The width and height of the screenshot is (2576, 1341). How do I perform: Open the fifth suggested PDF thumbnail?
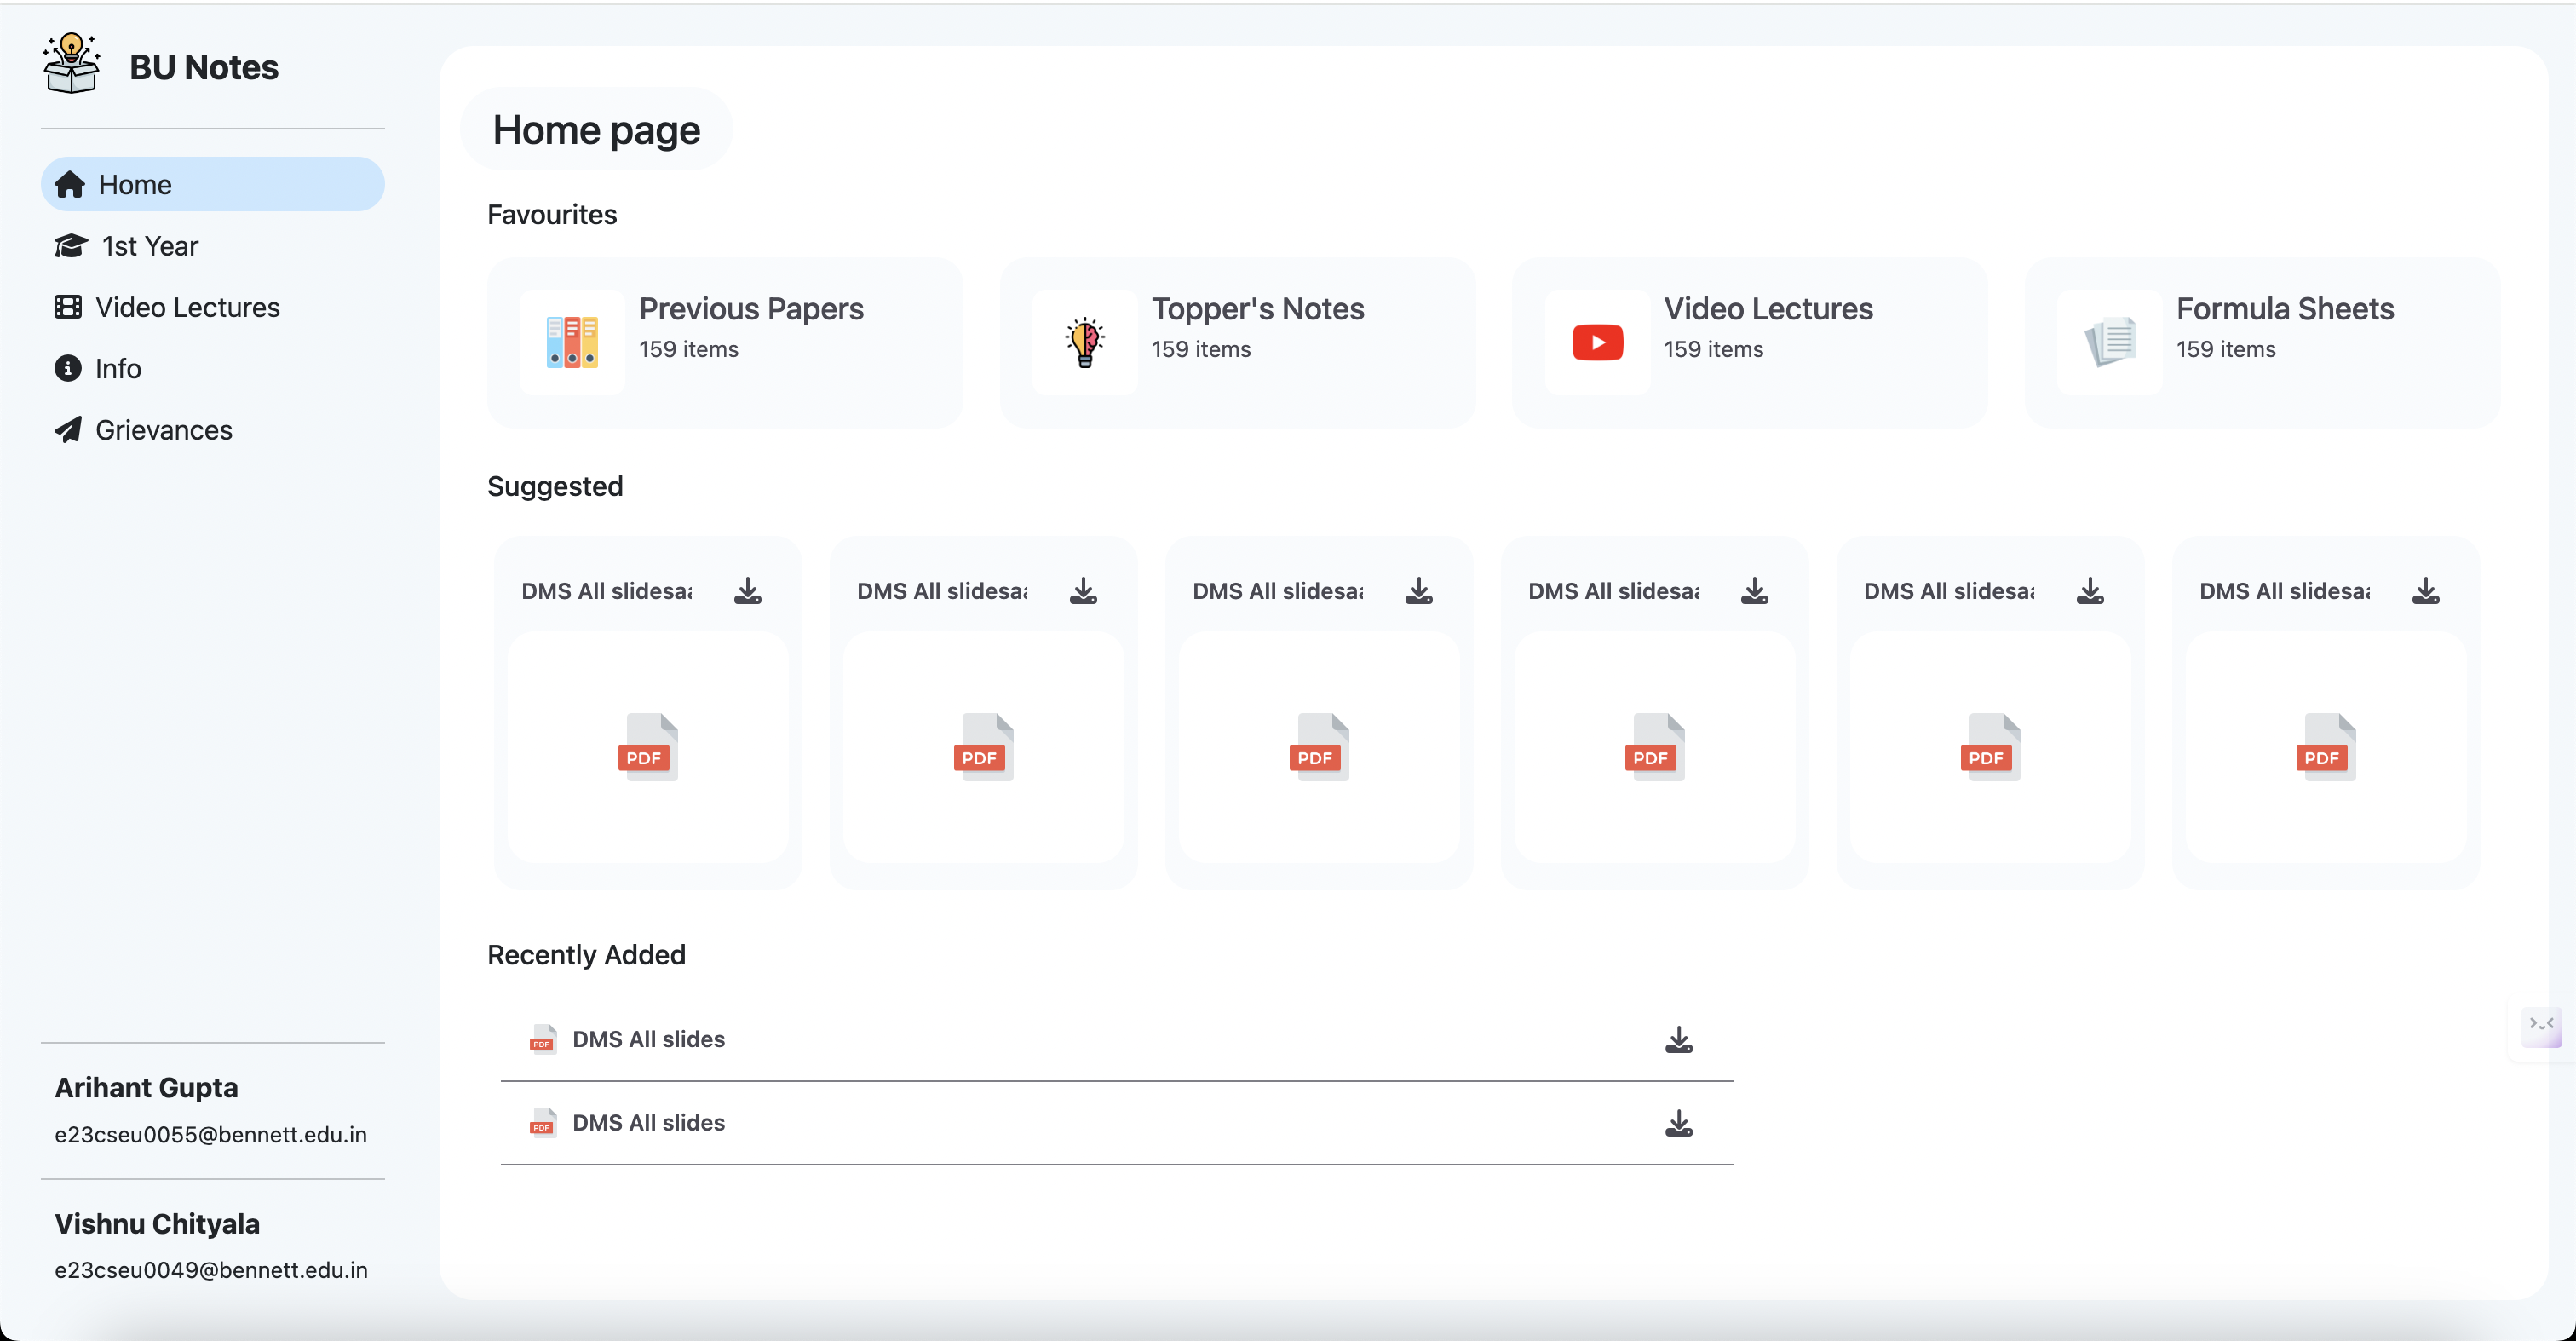click(x=1990, y=747)
